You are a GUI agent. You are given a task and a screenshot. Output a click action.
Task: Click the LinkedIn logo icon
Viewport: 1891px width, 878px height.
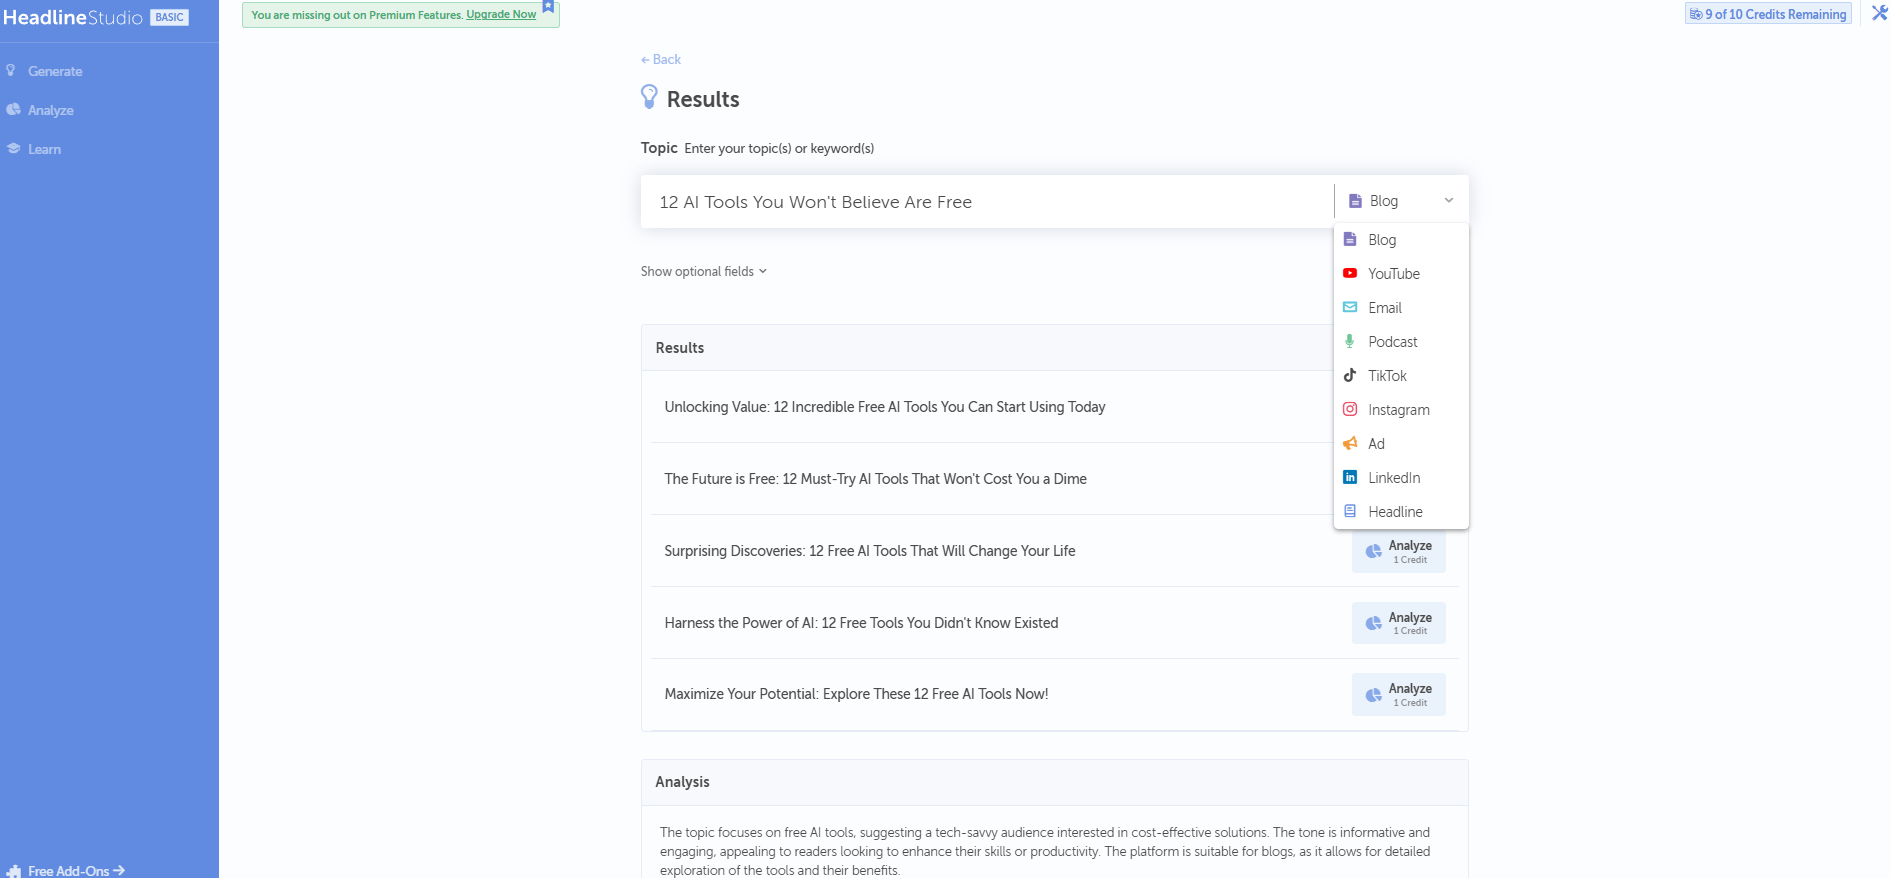1350,477
